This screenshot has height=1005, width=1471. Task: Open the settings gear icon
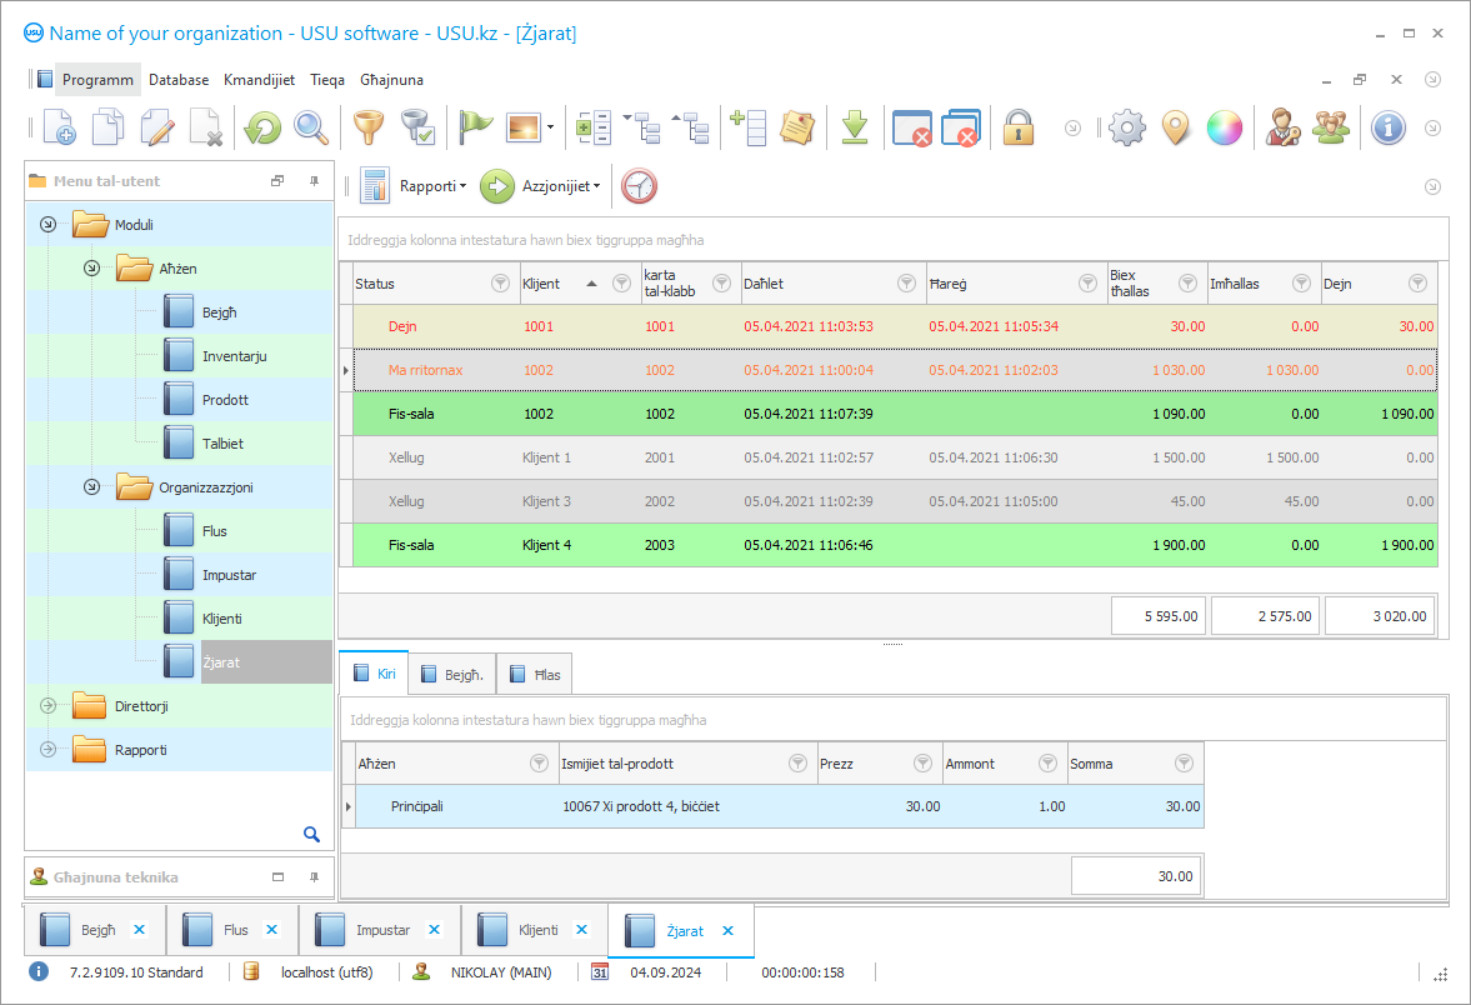coord(1127,128)
